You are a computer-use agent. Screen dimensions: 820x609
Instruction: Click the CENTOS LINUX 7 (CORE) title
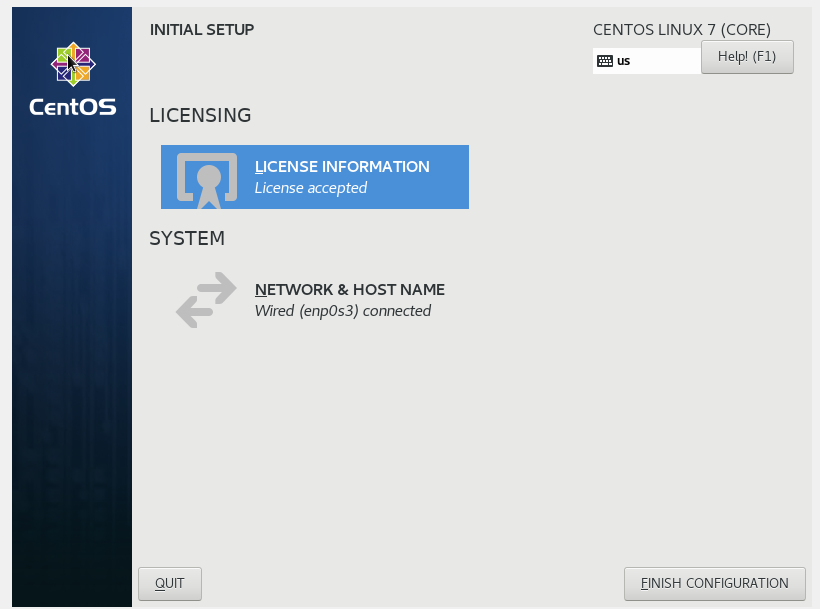(x=682, y=30)
